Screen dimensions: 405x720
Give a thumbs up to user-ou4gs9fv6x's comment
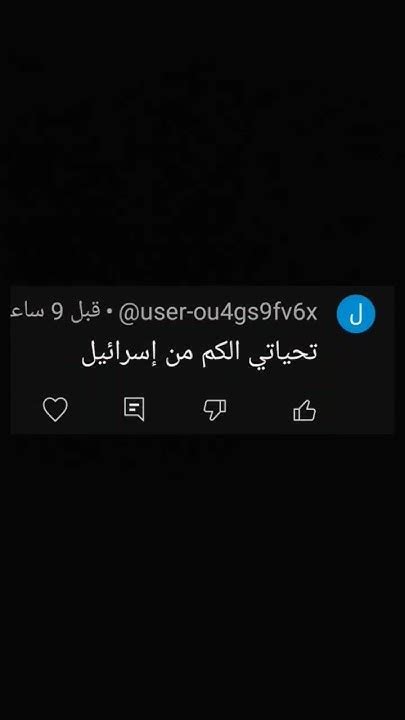point(304,410)
